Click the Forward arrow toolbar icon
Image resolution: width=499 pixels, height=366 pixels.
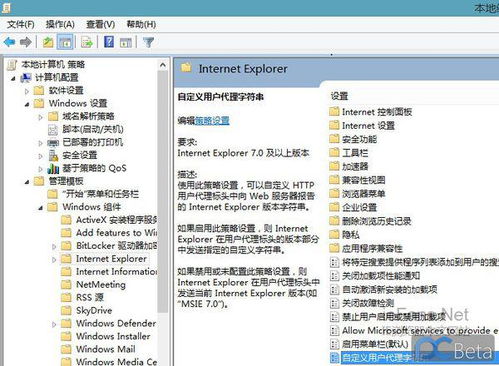pos(26,42)
